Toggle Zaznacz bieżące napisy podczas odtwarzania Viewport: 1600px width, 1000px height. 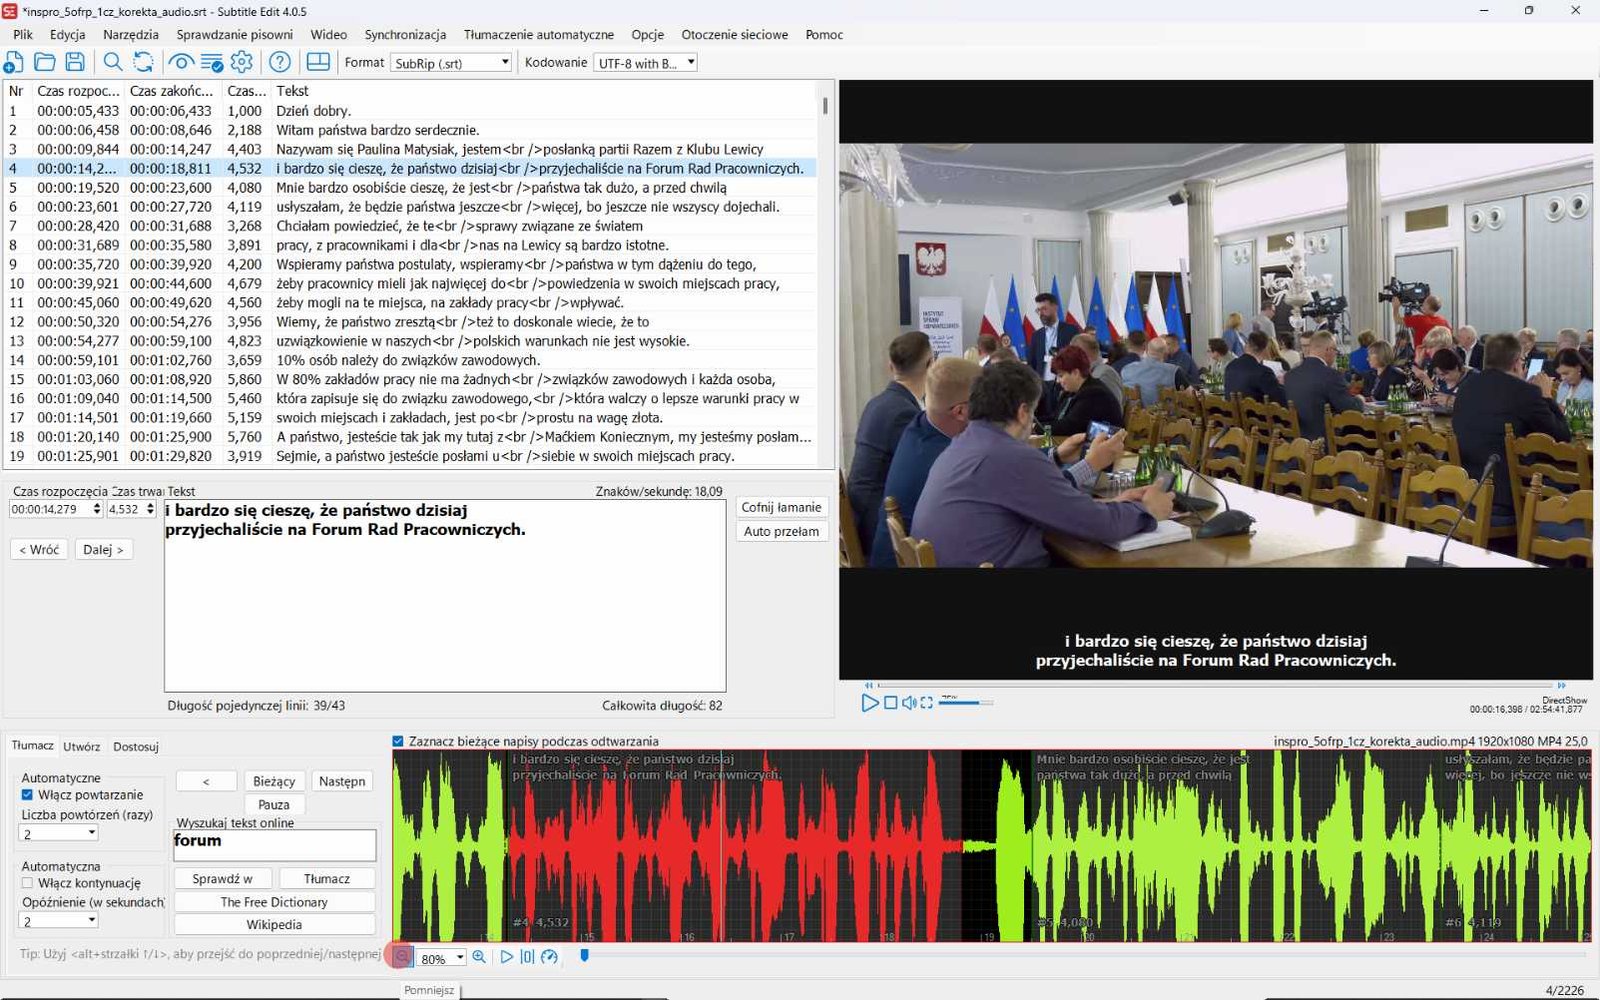point(398,741)
